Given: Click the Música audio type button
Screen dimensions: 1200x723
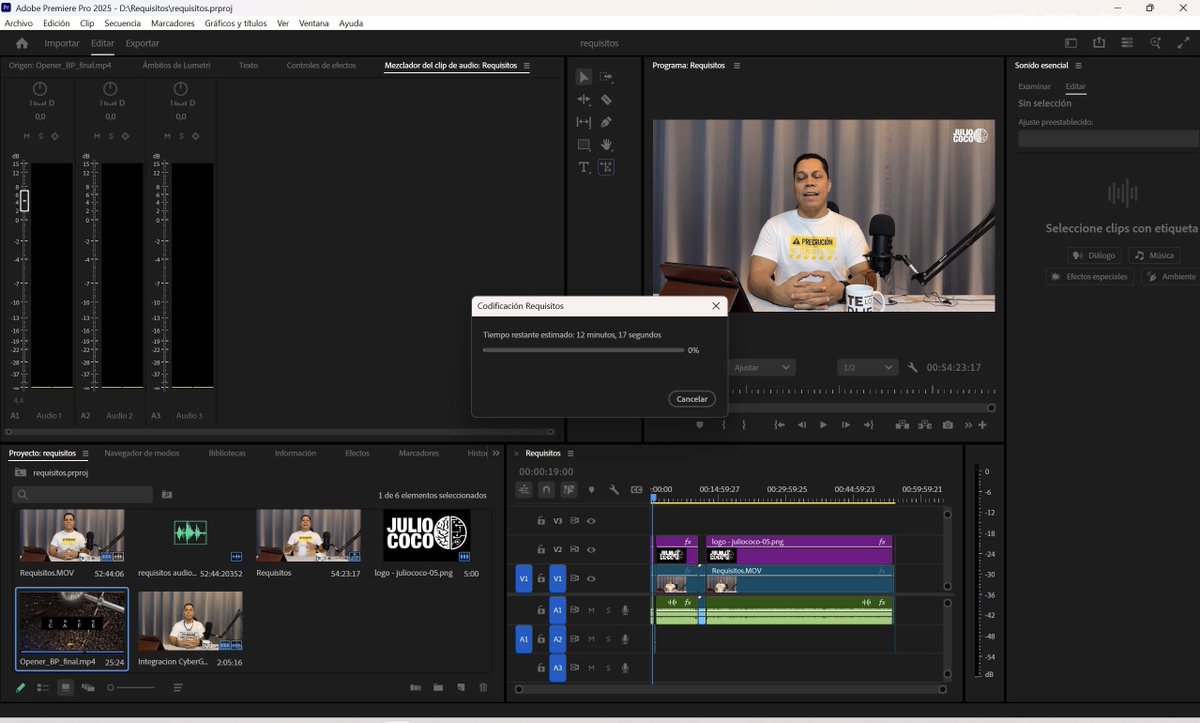Looking at the screenshot, I should [x=1154, y=255].
